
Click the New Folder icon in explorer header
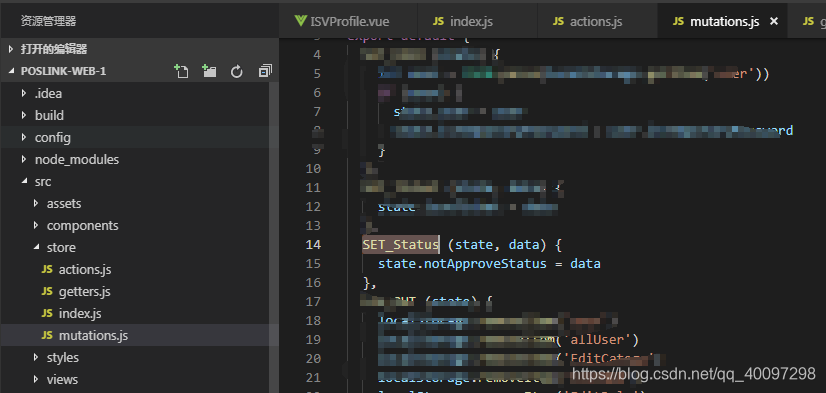[x=209, y=71]
